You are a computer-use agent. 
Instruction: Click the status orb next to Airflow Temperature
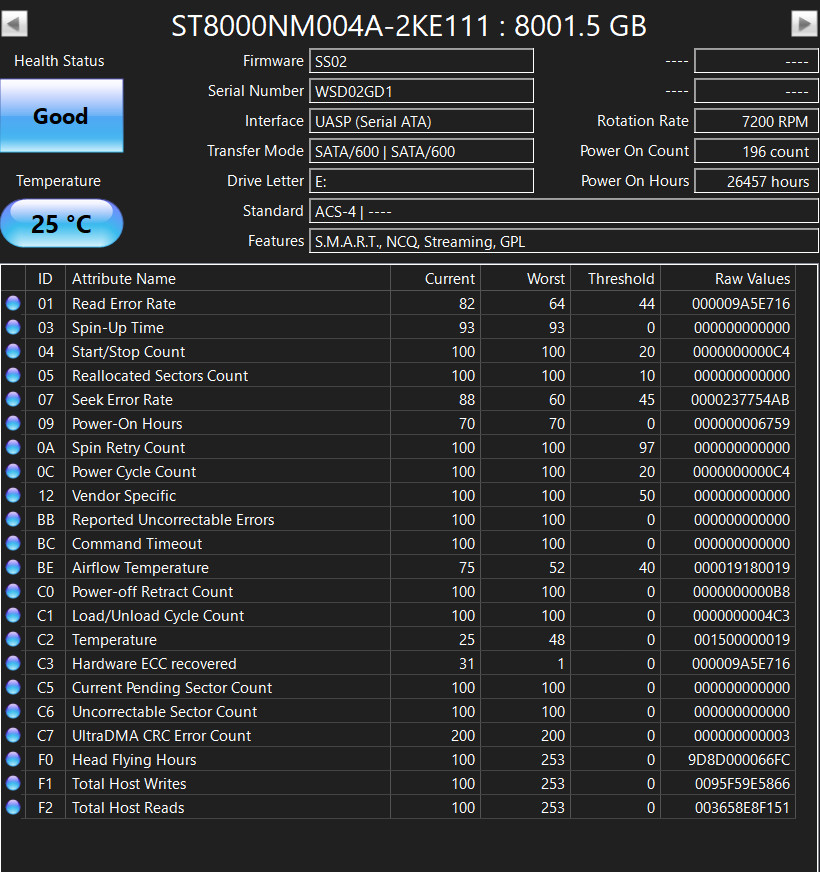(13, 567)
